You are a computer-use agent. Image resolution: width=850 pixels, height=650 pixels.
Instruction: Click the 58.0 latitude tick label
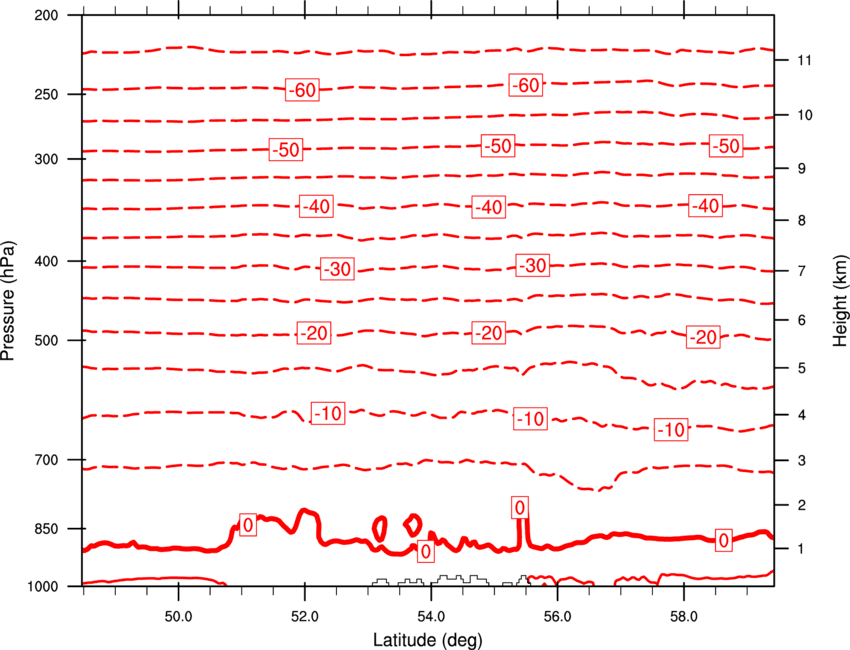click(684, 617)
